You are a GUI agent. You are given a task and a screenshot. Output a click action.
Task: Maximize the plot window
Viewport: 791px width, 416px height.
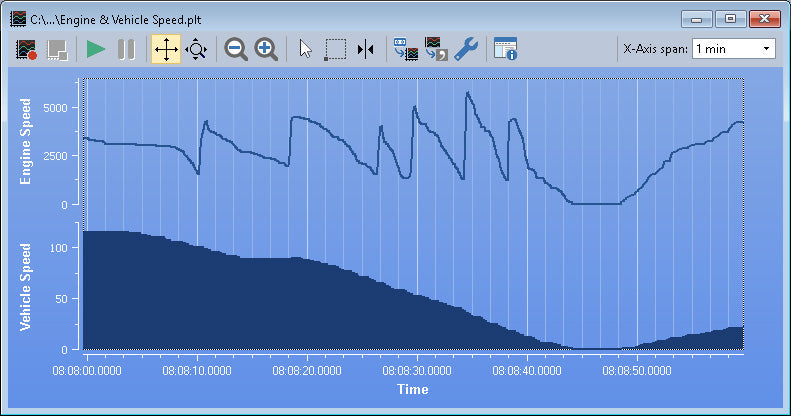(x=730, y=19)
